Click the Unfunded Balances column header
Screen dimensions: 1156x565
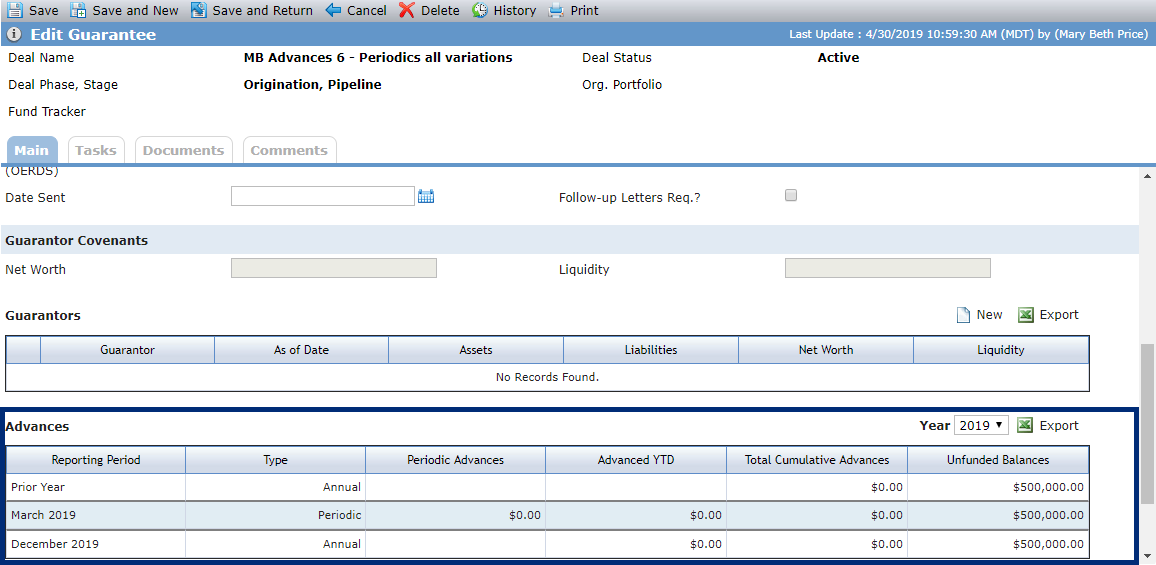(998, 460)
